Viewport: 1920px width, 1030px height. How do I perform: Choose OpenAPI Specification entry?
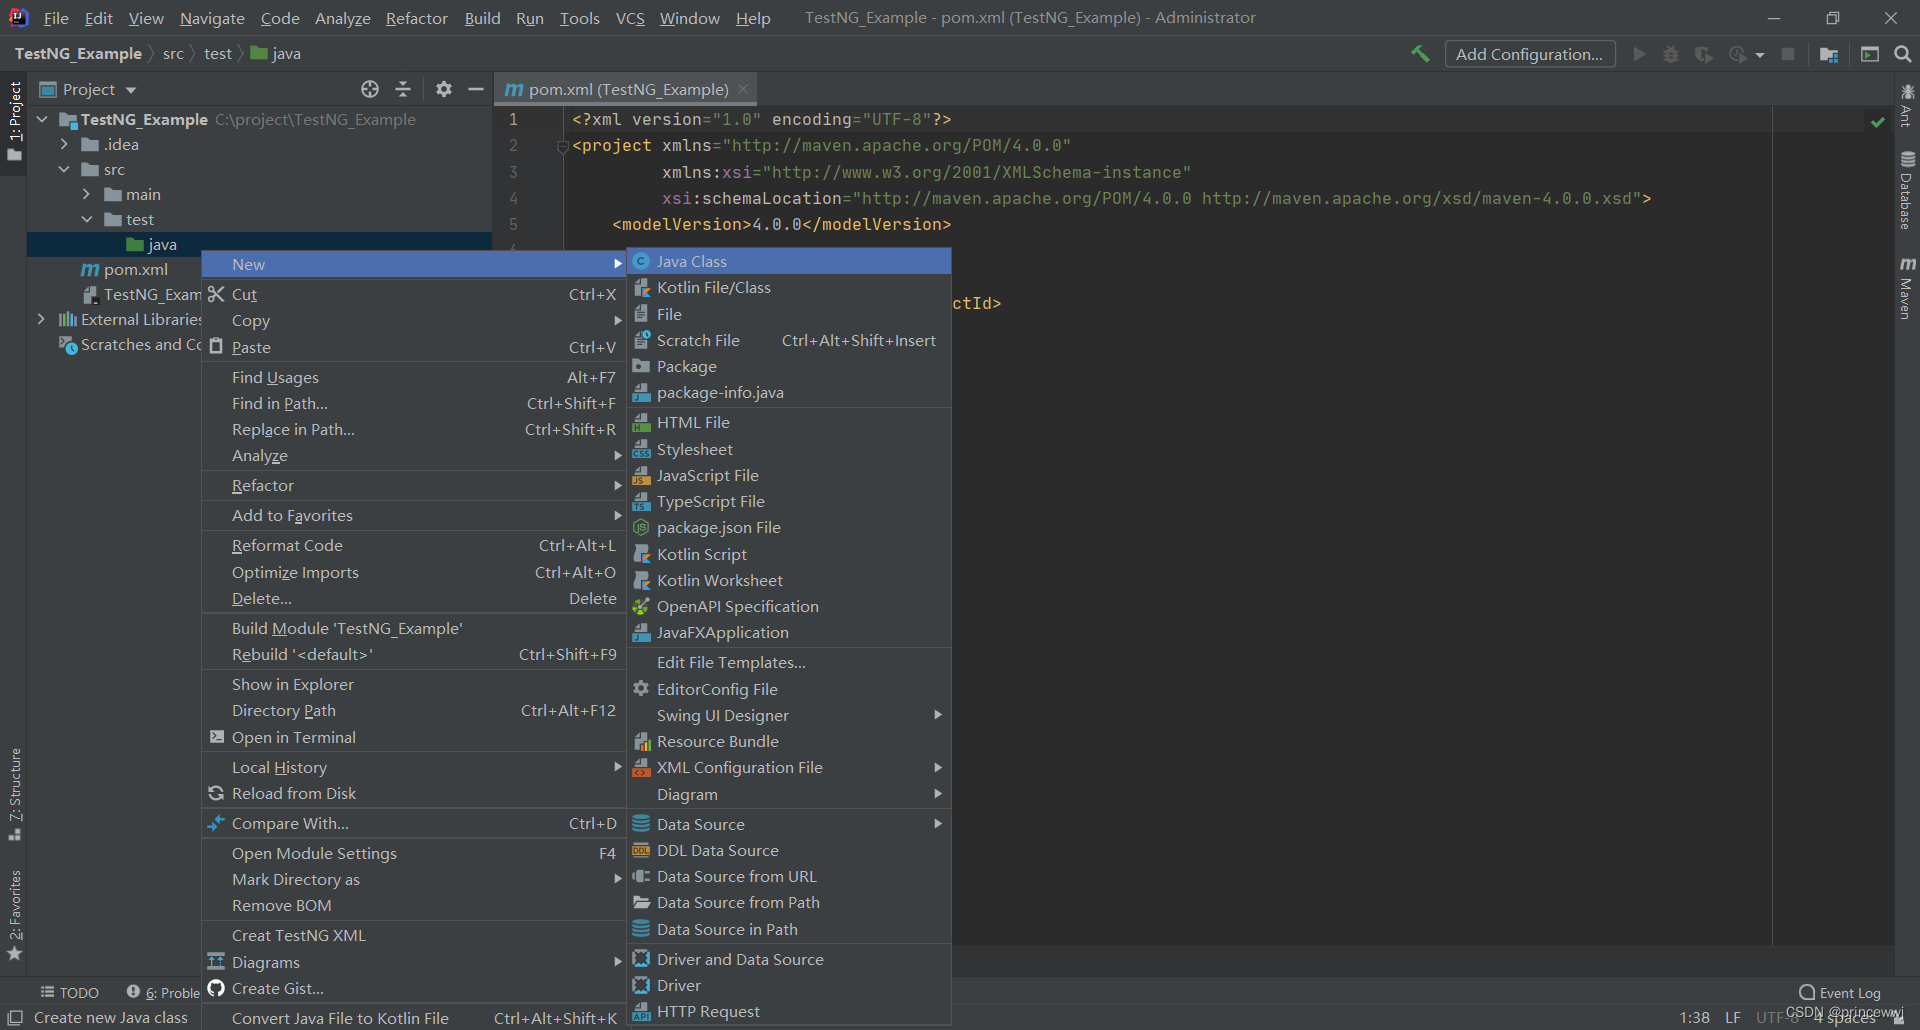[789, 606]
